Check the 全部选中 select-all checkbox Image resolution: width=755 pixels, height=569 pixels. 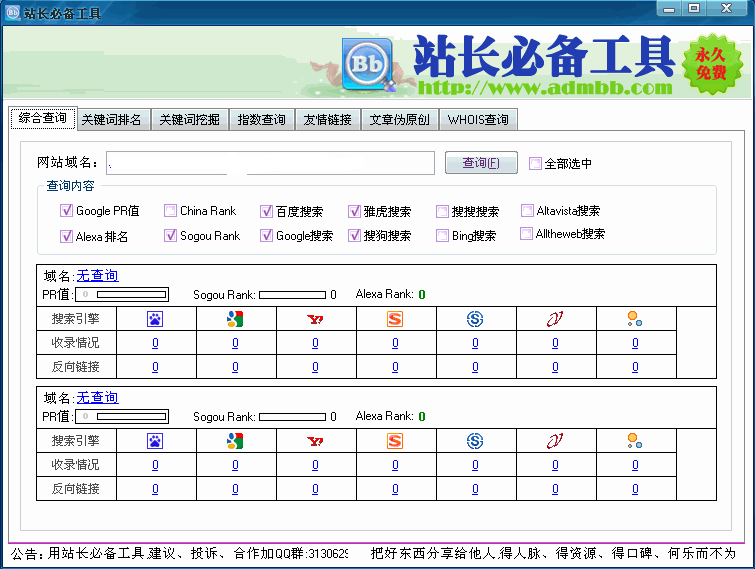(x=535, y=164)
